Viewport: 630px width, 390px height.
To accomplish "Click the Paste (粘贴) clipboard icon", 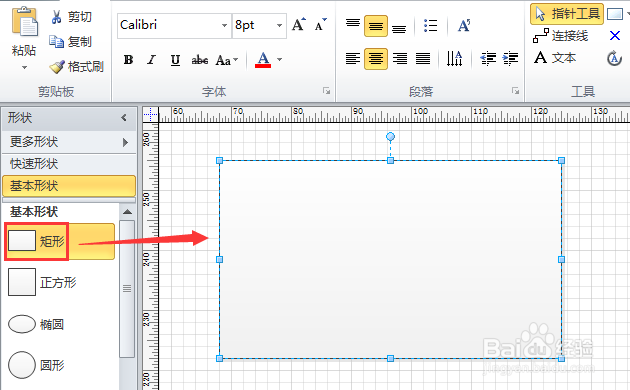I will [x=25, y=22].
